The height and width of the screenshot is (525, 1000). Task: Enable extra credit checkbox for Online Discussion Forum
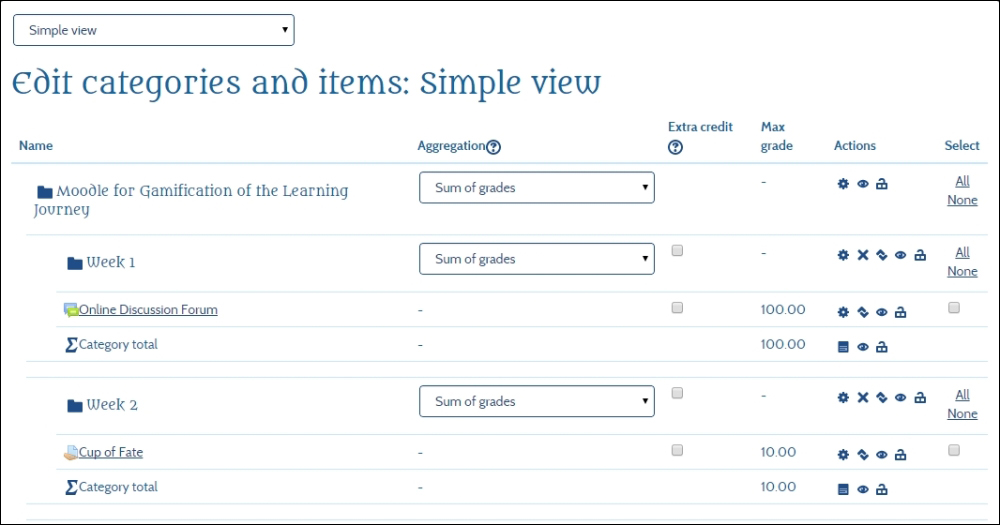(677, 308)
